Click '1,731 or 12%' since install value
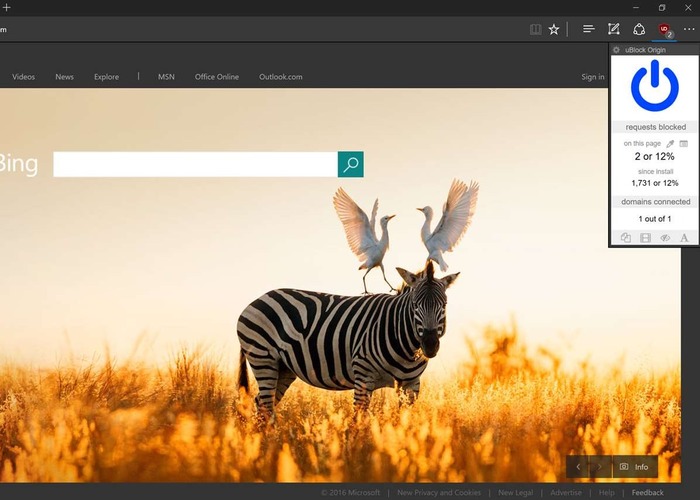Viewport: 700px width, 500px height. pyautogui.click(x=655, y=183)
